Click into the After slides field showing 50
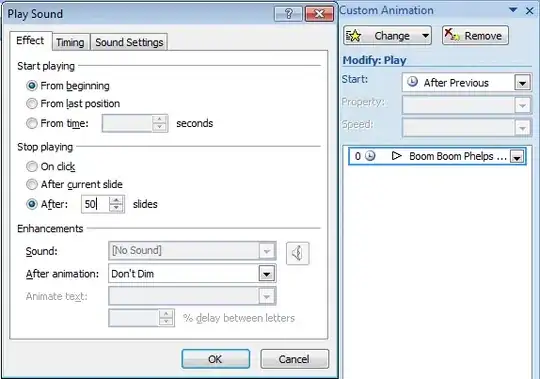The width and height of the screenshot is (540, 379). [x=96, y=204]
